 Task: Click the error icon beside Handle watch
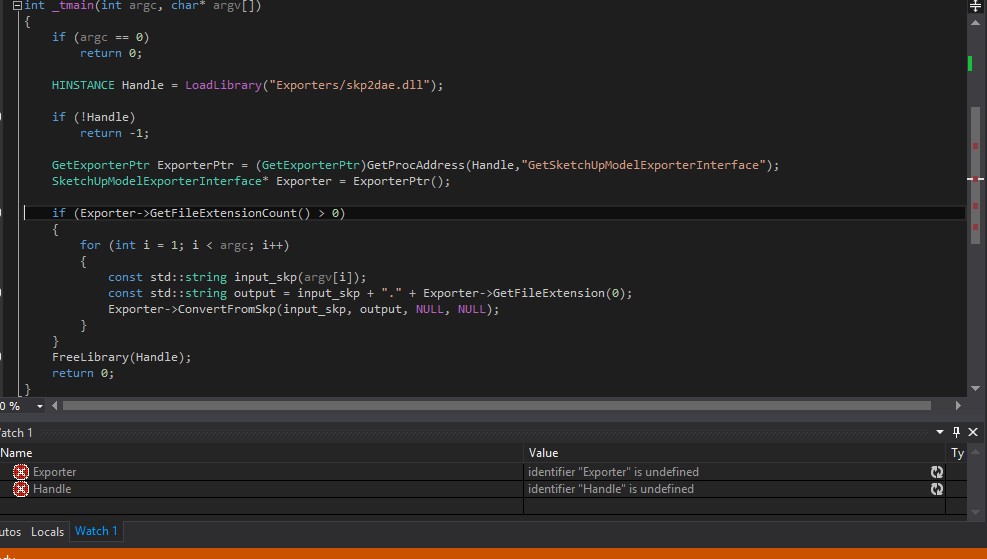pos(21,489)
